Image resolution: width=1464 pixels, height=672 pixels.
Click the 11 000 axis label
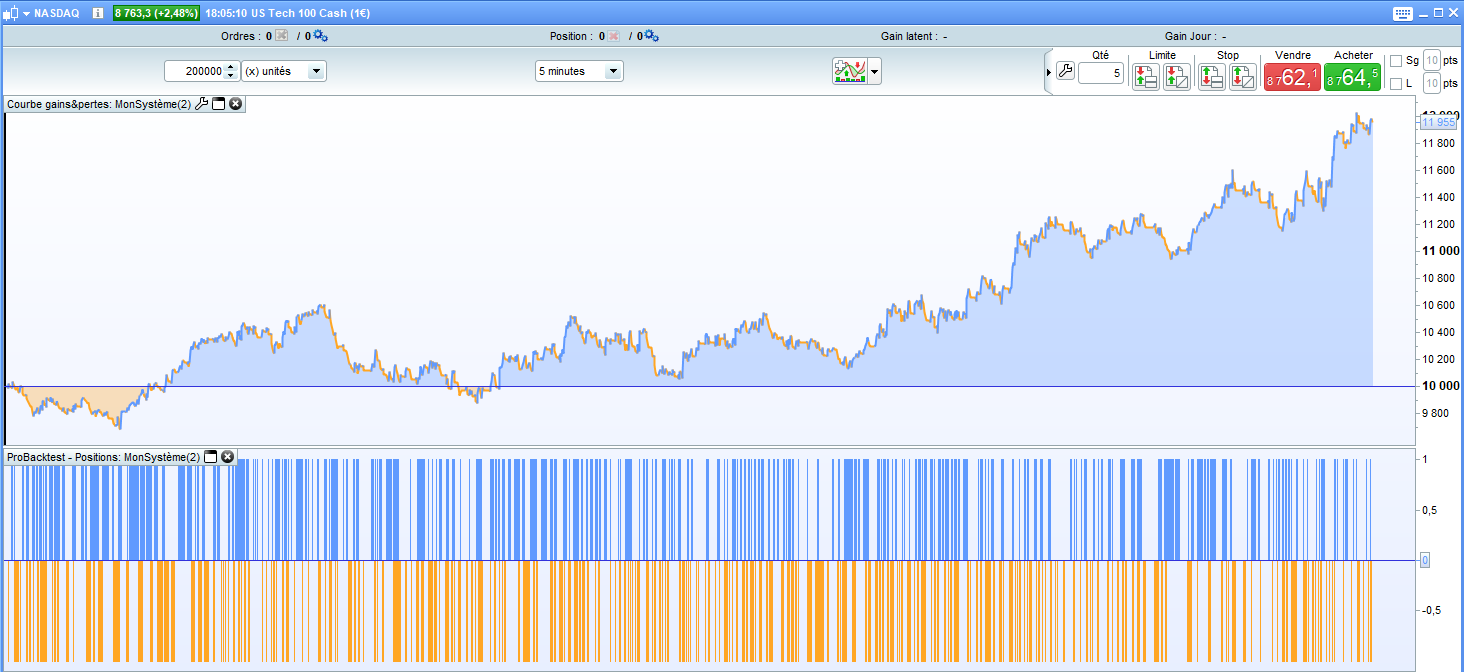[x=1439, y=250]
